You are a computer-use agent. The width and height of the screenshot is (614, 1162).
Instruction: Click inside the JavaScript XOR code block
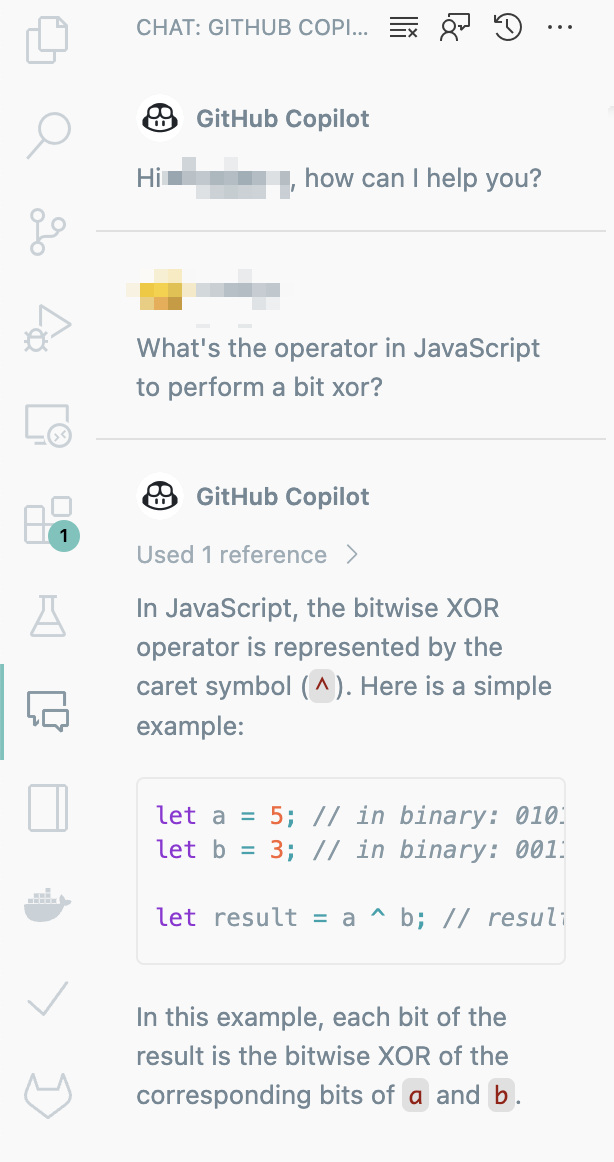pyautogui.click(x=351, y=871)
